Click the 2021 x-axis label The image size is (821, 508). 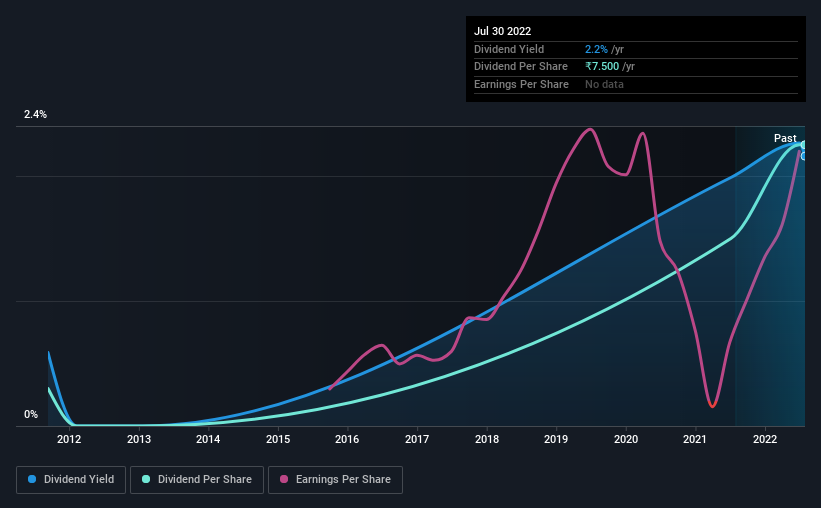[695, 439]
